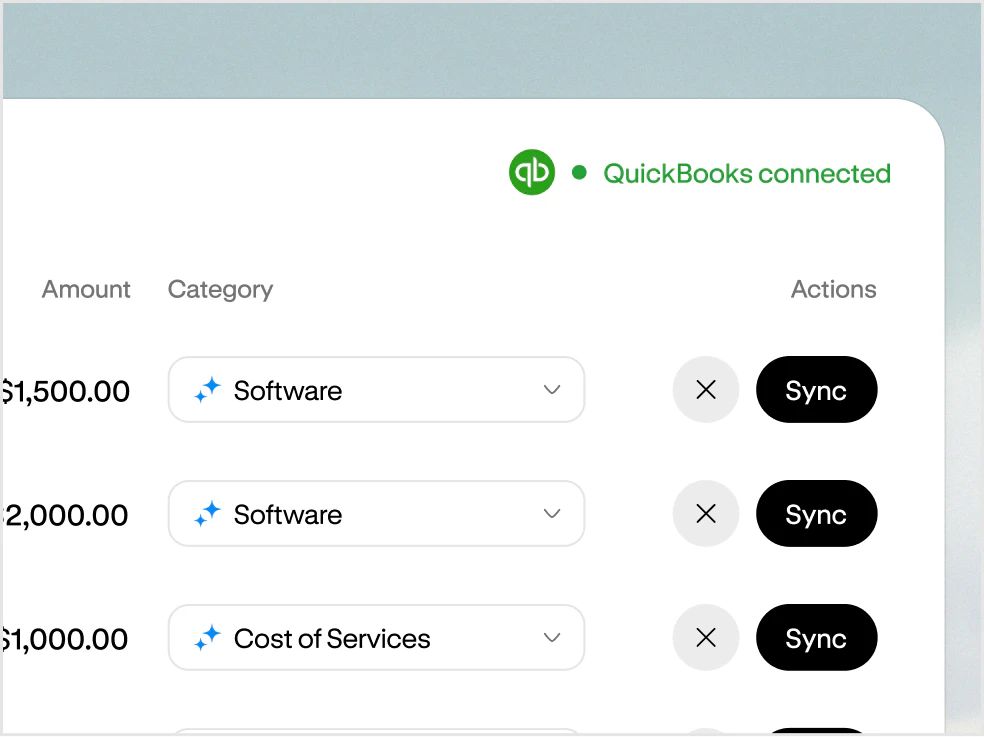The height and width of the screenshot is (737, 984).
Task: Open the Software category dropdown for $1,500.00
Action: click(x=377, y=390)
